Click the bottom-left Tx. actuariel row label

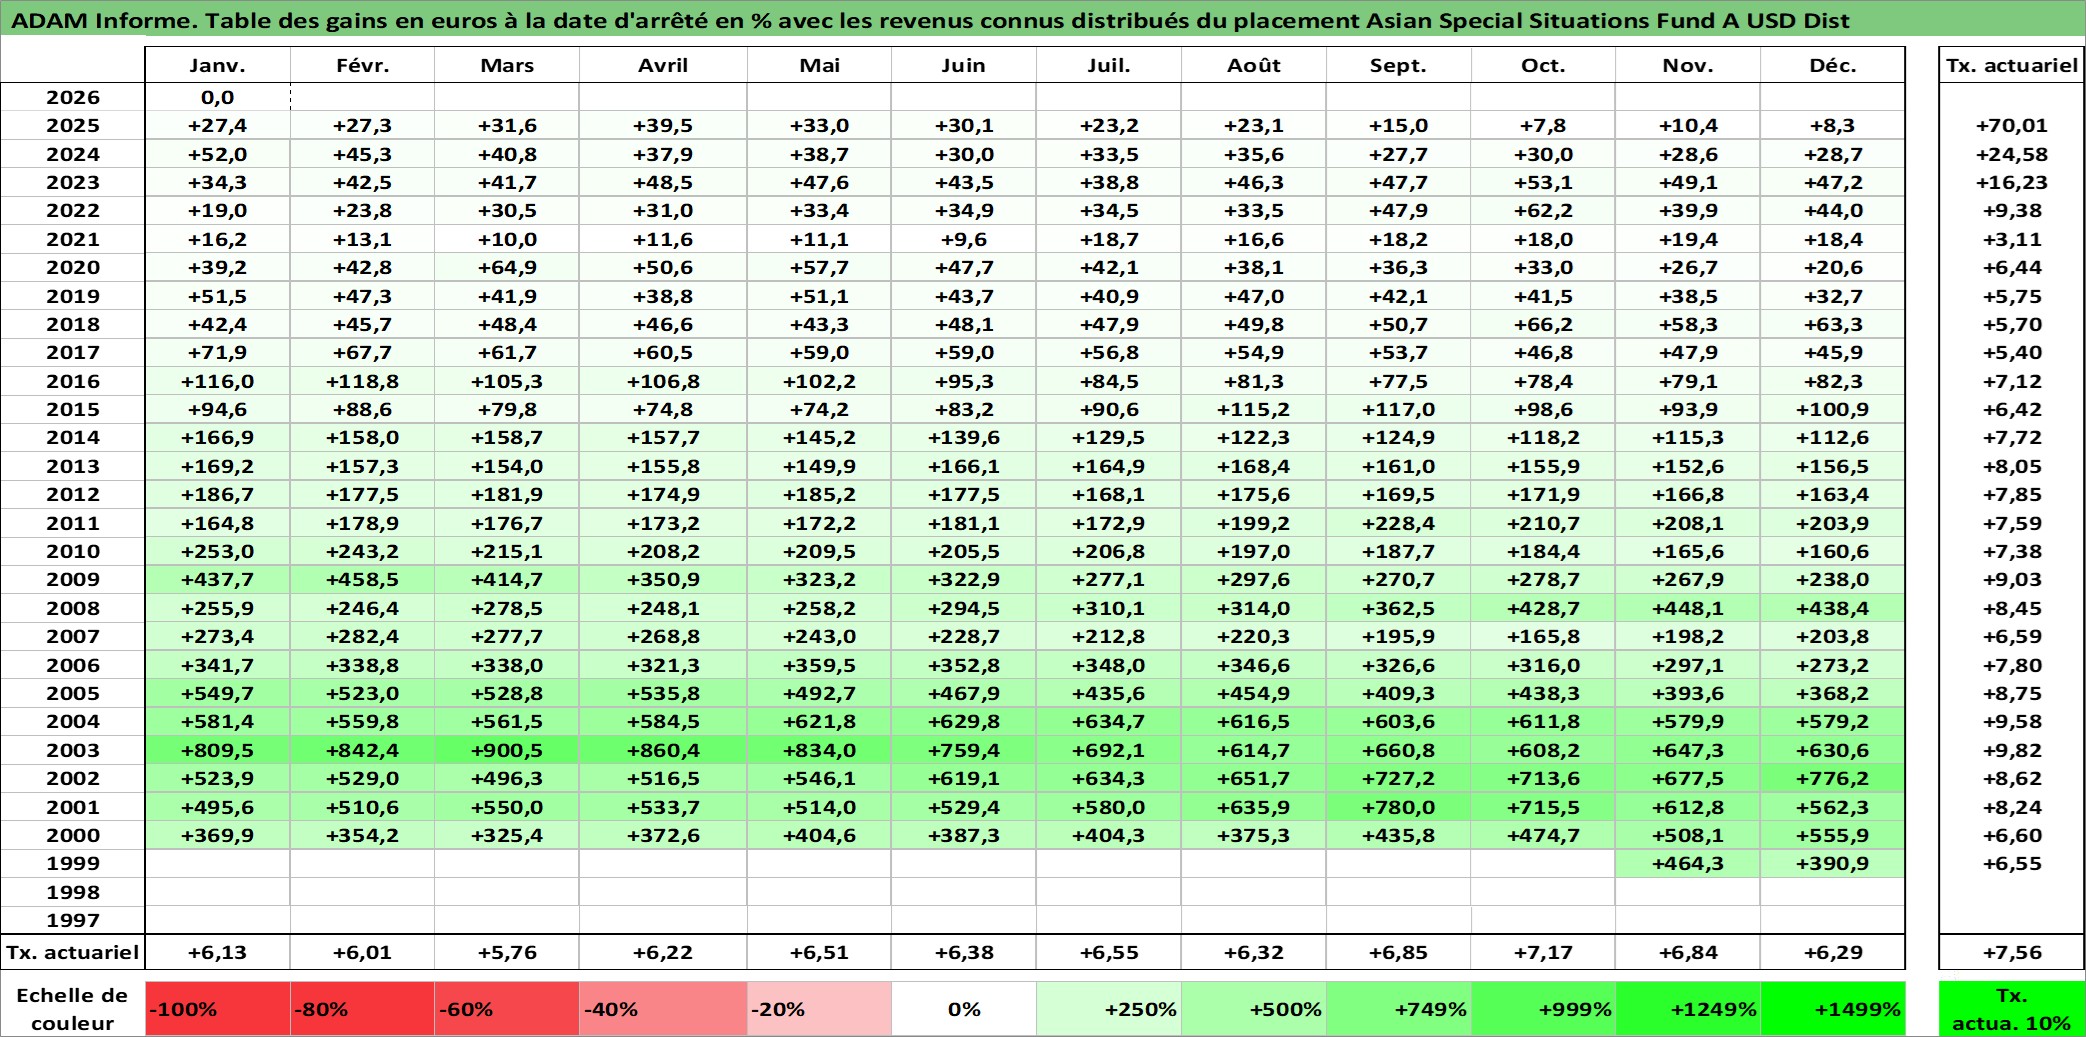pyautogui.click(x=73, y=952)
